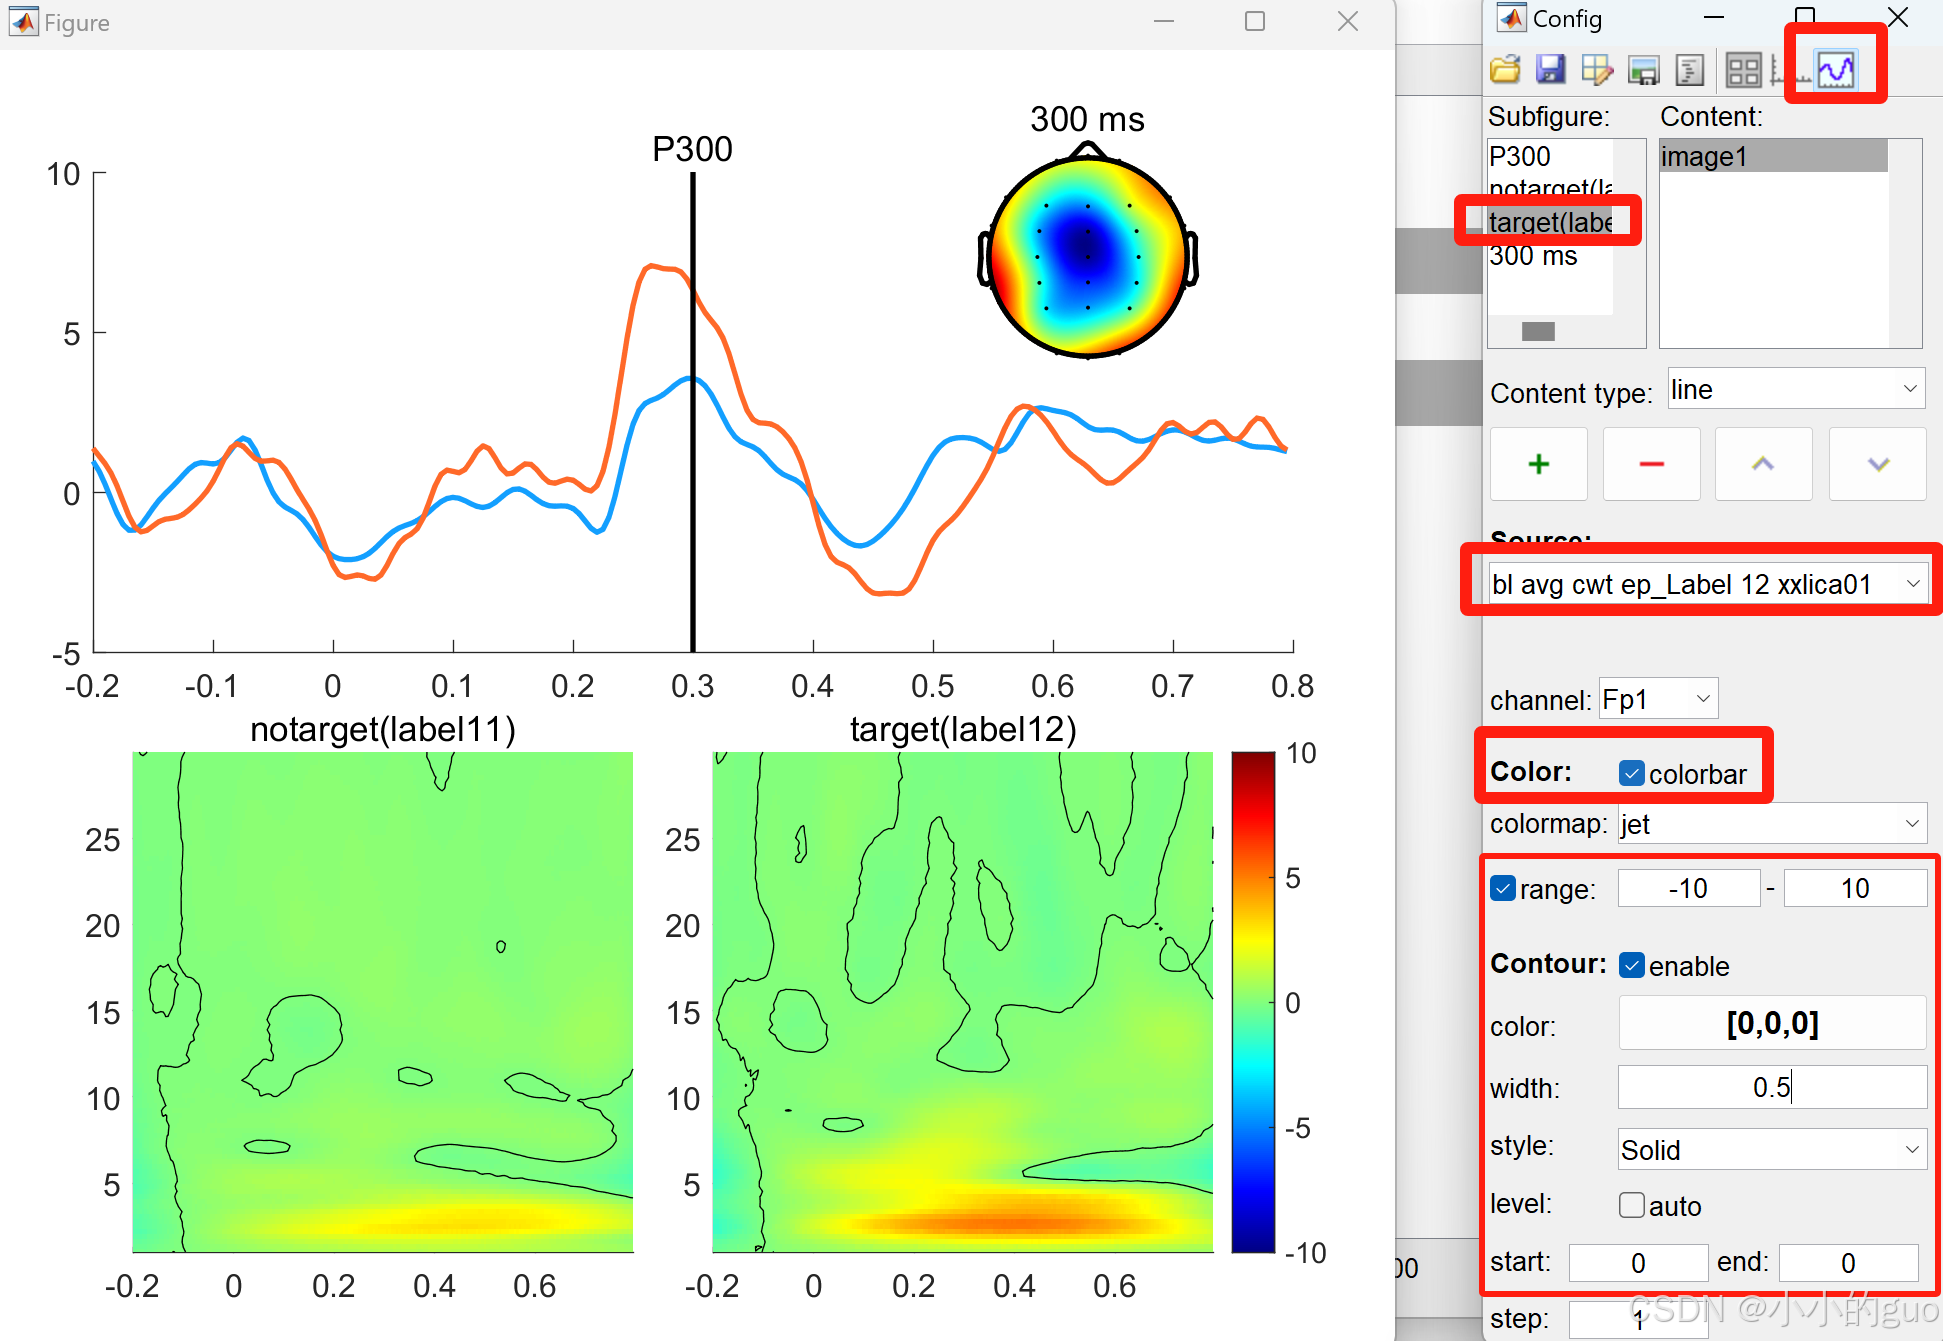1943x1341 pixels.
Task: Minimize the Config window
Action: (x=1714, y=18)
